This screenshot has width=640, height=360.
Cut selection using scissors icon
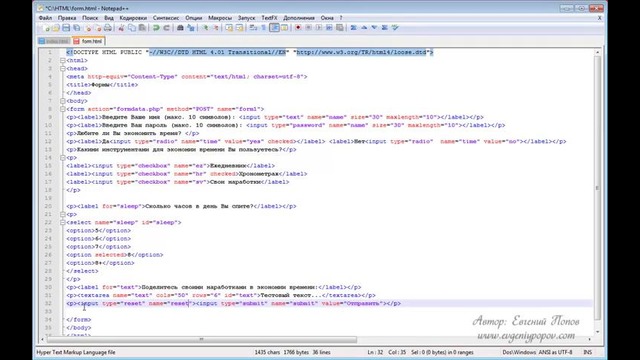point(121,28)
